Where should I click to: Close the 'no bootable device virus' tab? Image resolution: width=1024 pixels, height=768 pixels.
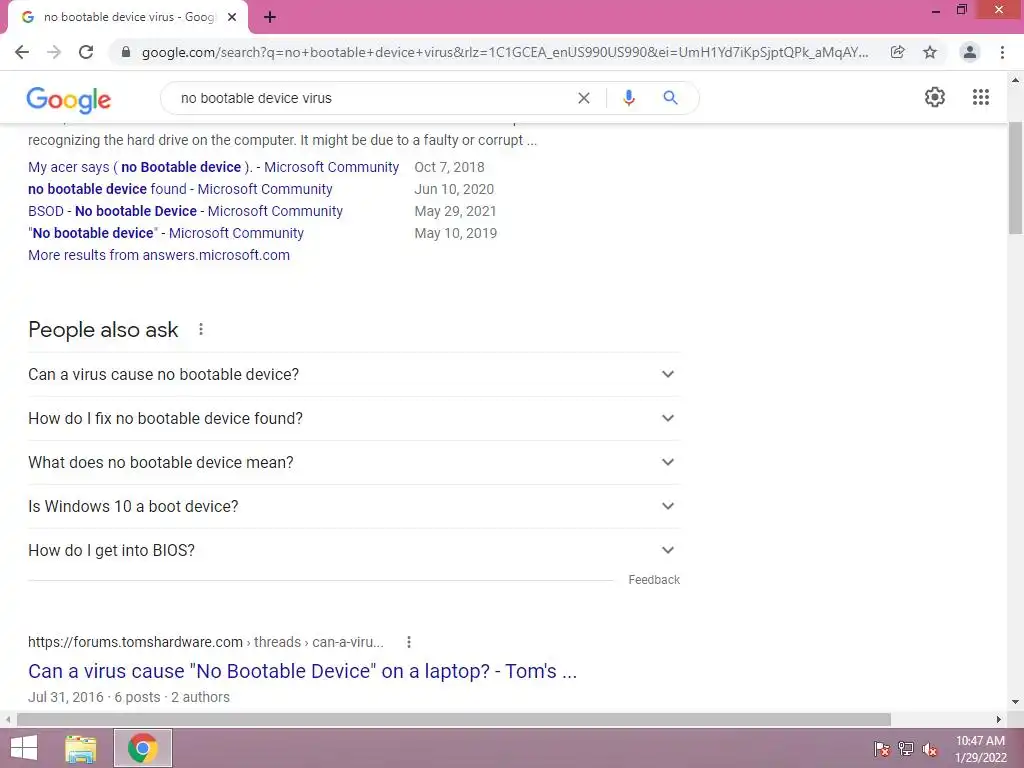(232, 18)
